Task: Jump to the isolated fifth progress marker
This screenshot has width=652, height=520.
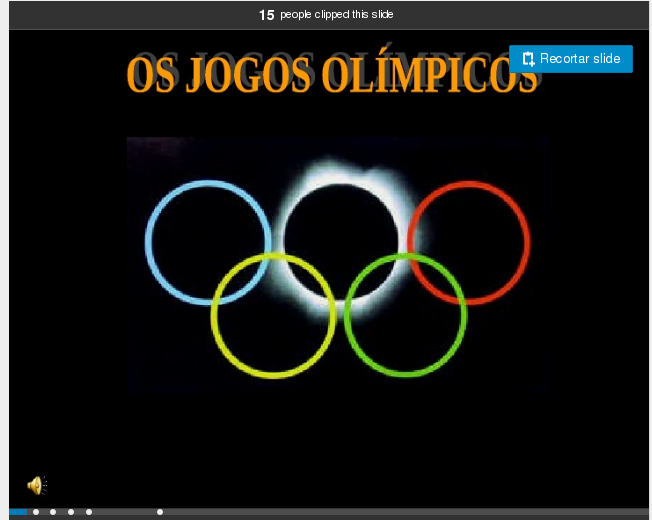Action: [160, 512]
